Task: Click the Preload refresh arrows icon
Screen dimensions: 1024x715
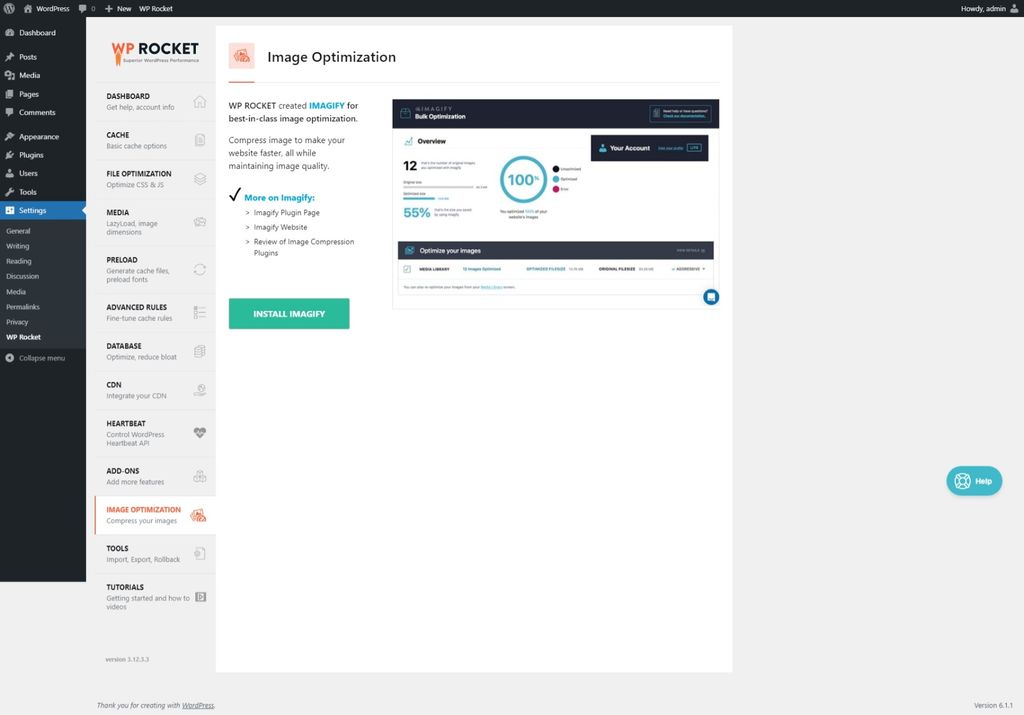Action: [200, 269]
